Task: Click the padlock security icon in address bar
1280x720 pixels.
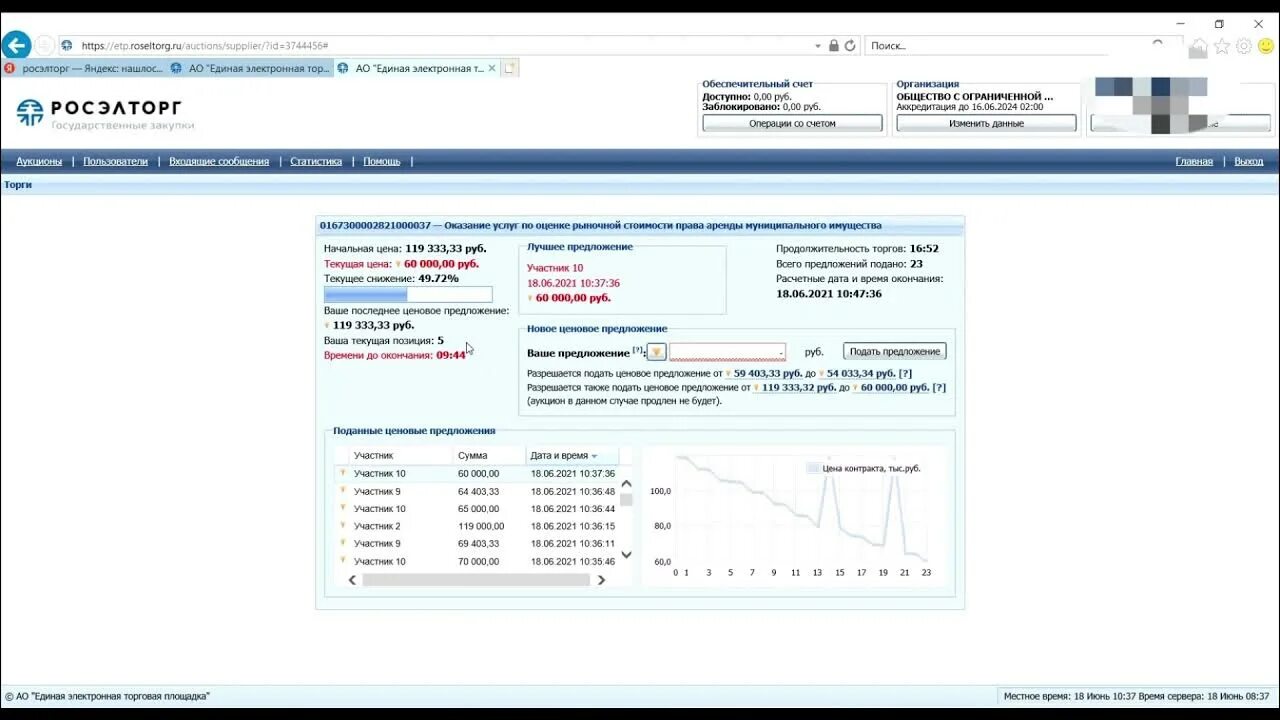Action: click(834, 46)
